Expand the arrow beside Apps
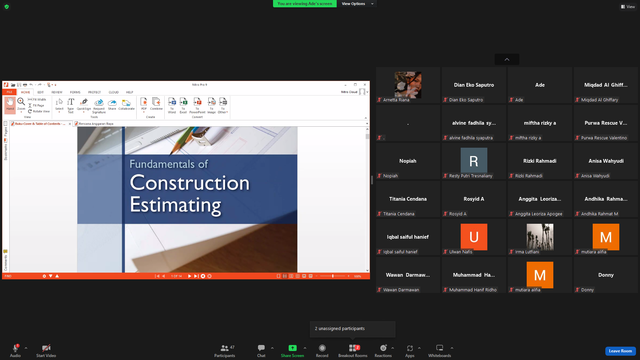The image size is (640, 360). pos(419,348)
